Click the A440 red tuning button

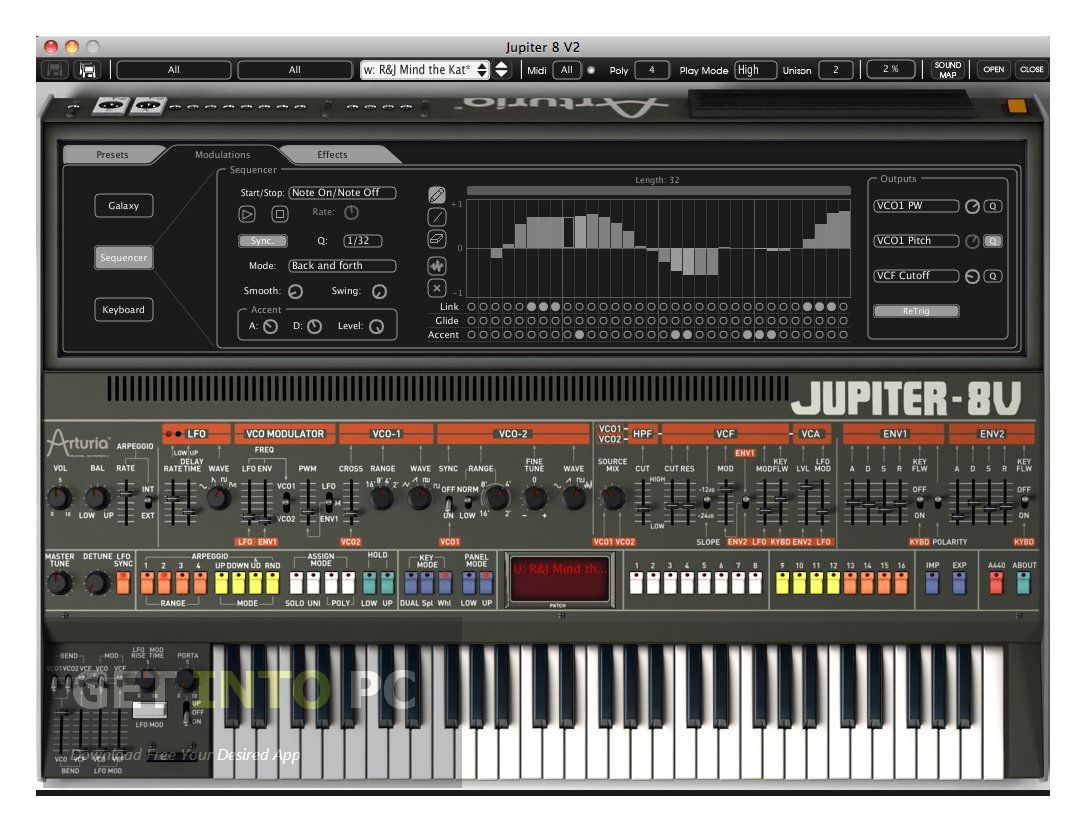[x=997, y=583]
